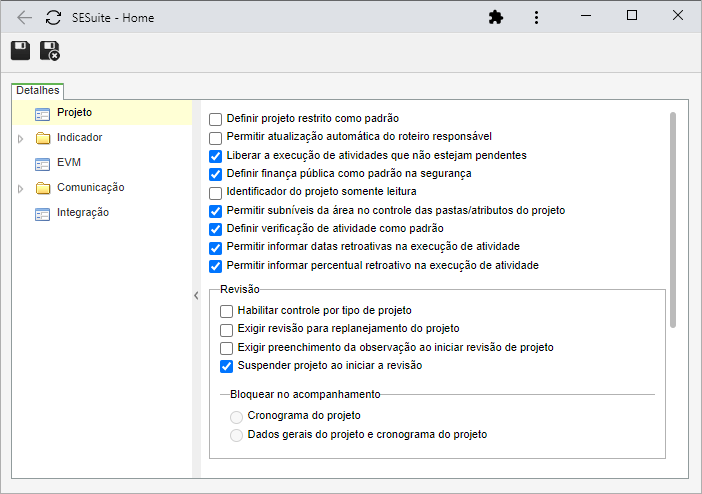
Task: Open the three-dot browser menu
Action: [x=536, y=17]
